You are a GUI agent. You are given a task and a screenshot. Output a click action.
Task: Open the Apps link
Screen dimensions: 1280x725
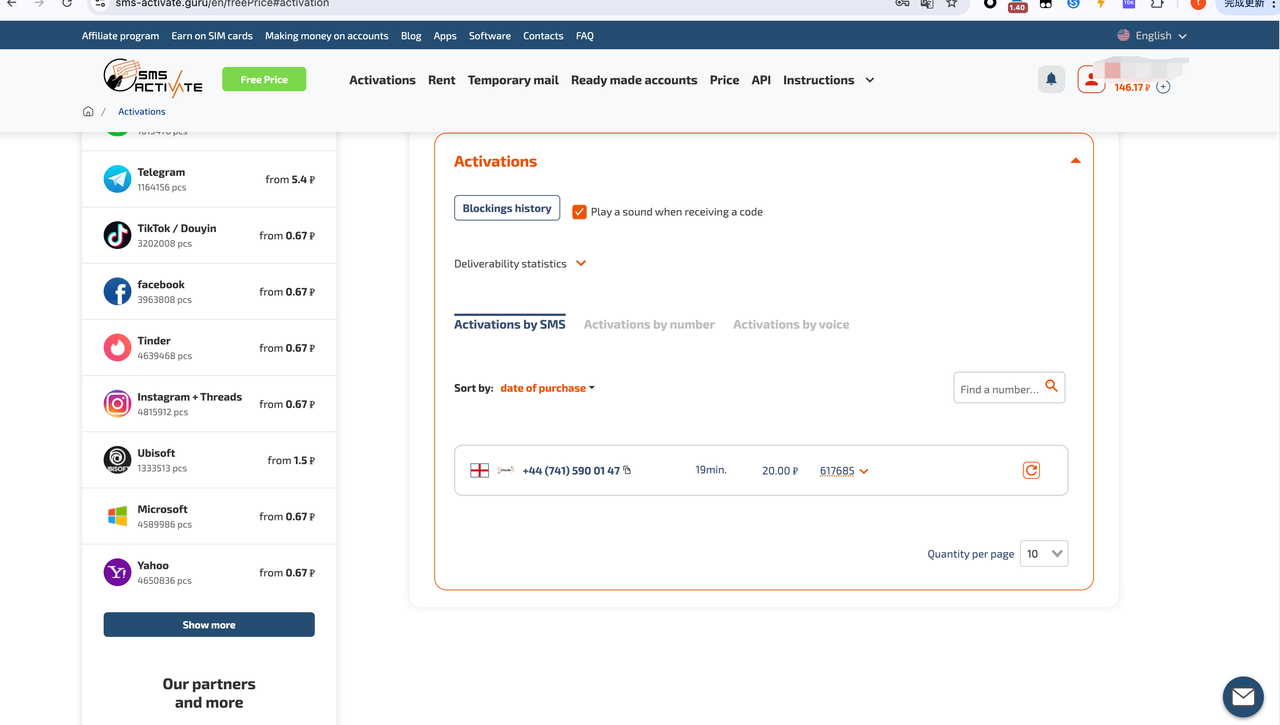445,35
